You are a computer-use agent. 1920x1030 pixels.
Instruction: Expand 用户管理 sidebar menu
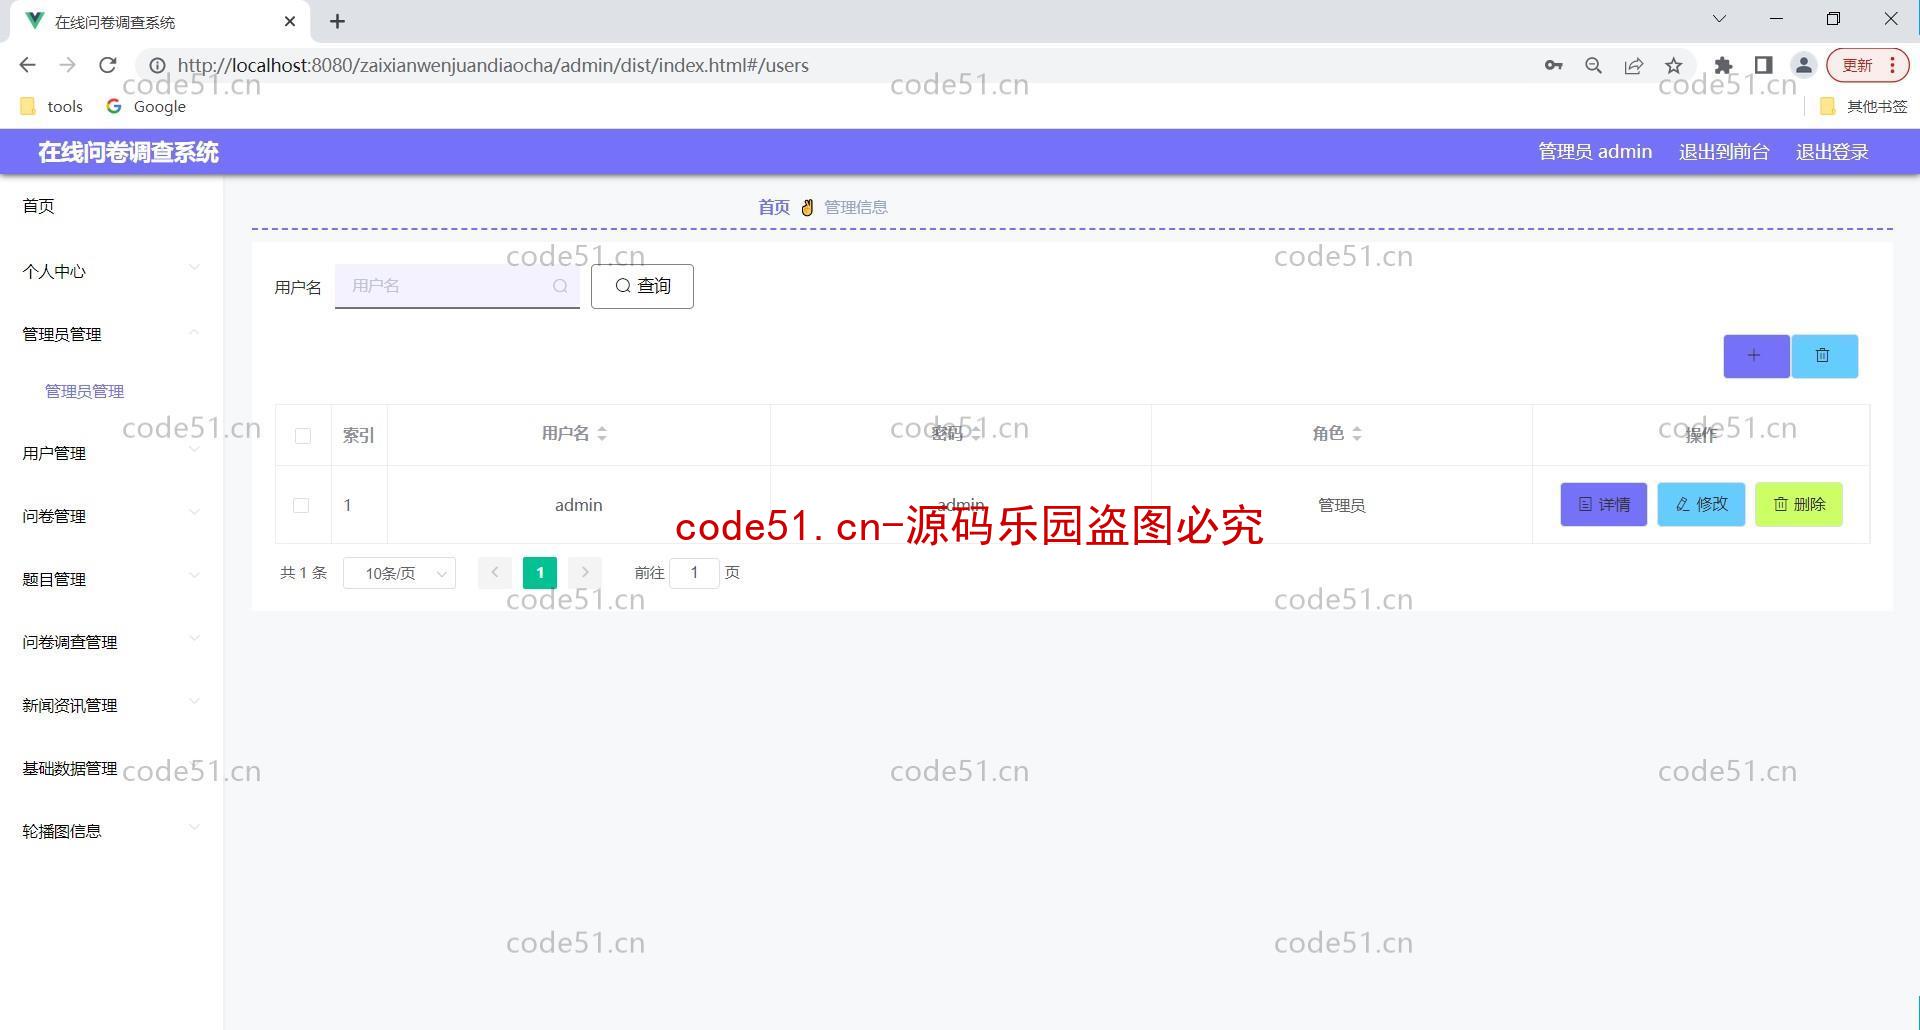coord(111,453)
